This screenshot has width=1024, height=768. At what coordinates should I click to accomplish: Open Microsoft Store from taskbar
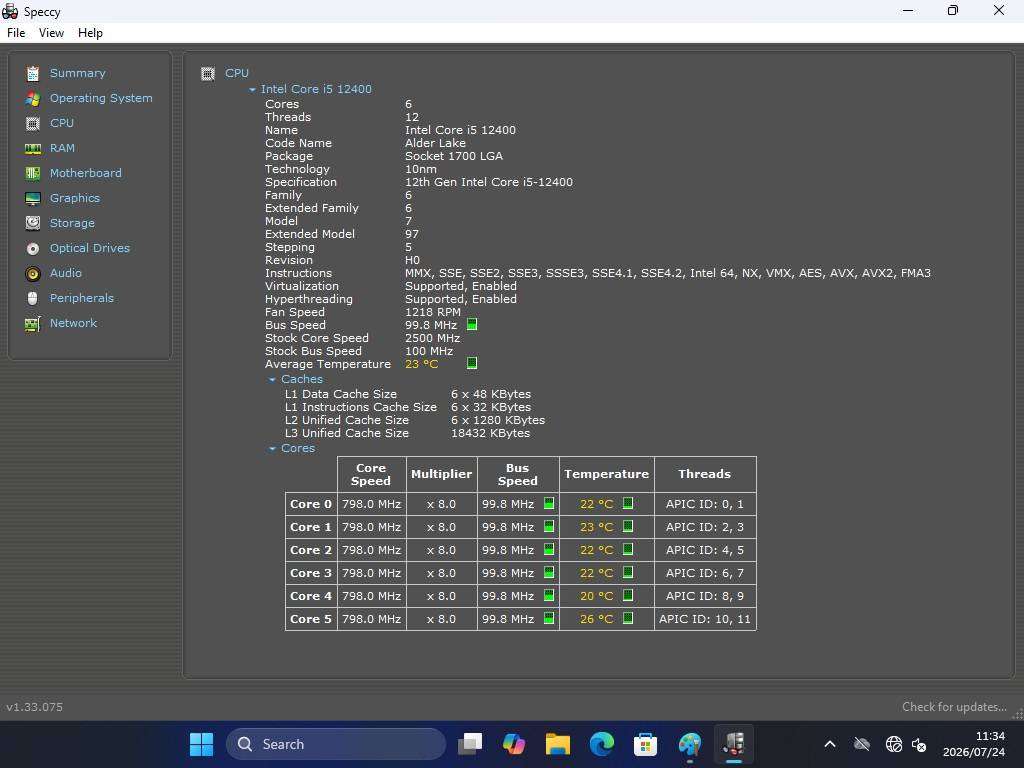[x=645, y=744]
